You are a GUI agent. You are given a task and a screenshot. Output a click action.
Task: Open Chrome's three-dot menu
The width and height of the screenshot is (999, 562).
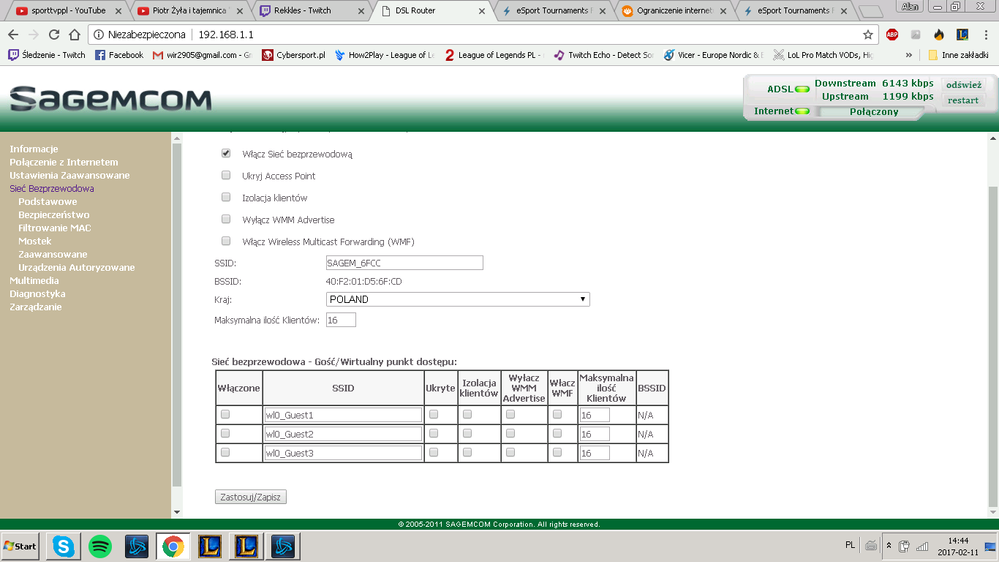(x=984, y=34)
